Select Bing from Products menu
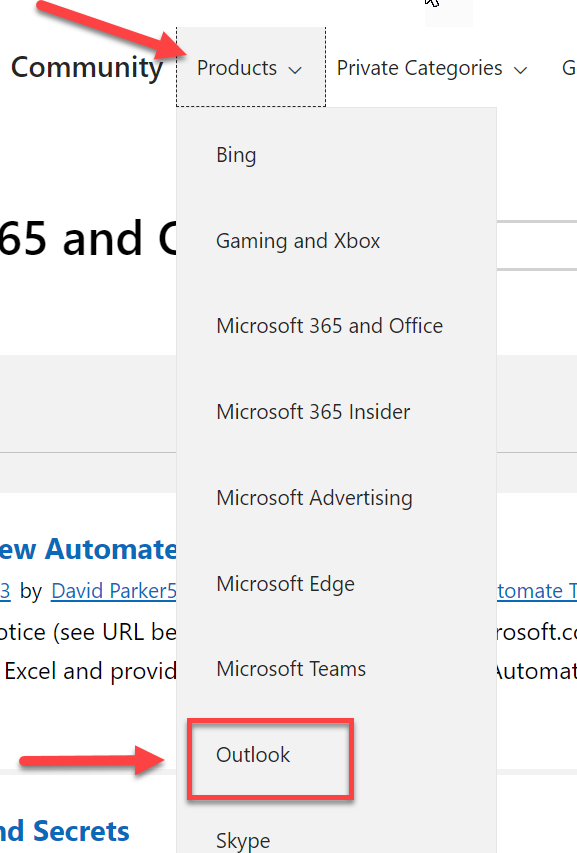The image size is (577, 853). click(236, 154)
